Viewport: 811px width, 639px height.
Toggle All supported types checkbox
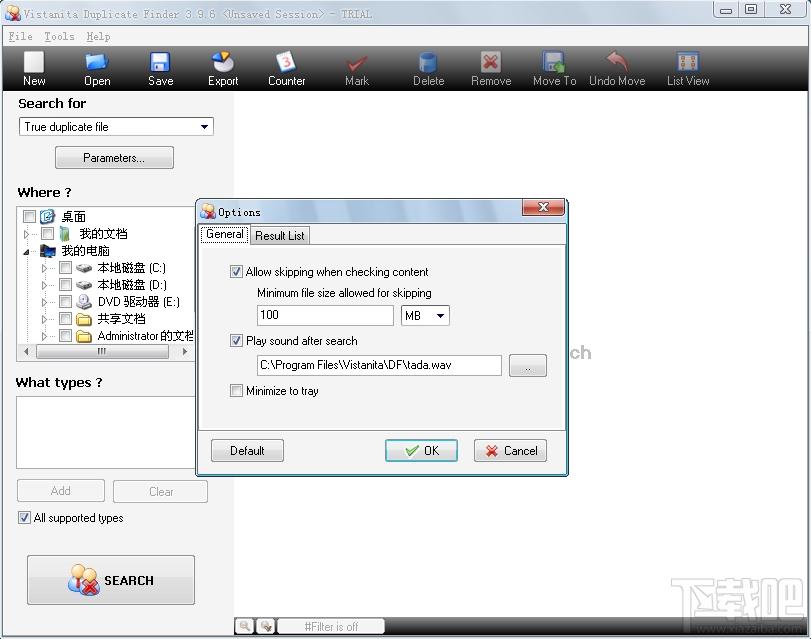pos(24,517)
